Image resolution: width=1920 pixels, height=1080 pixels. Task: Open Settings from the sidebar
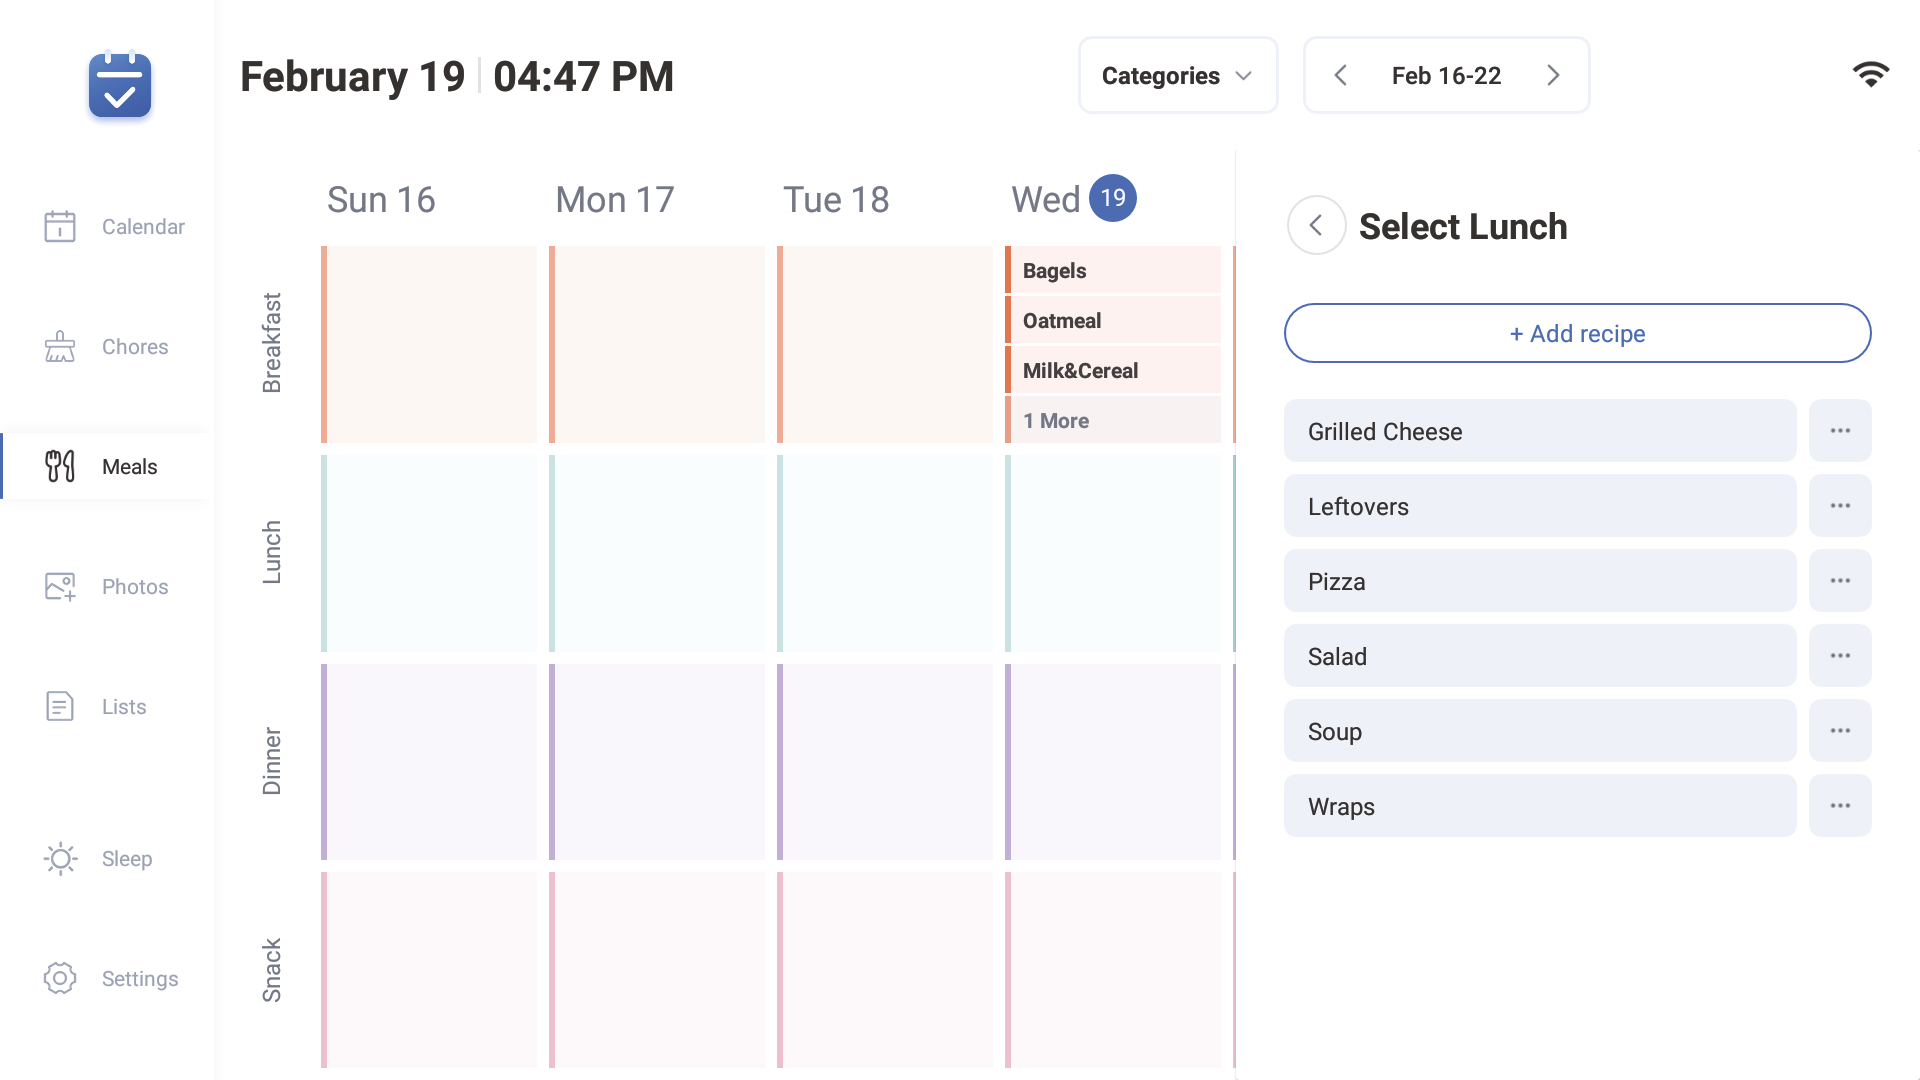[x=113, y=978]
